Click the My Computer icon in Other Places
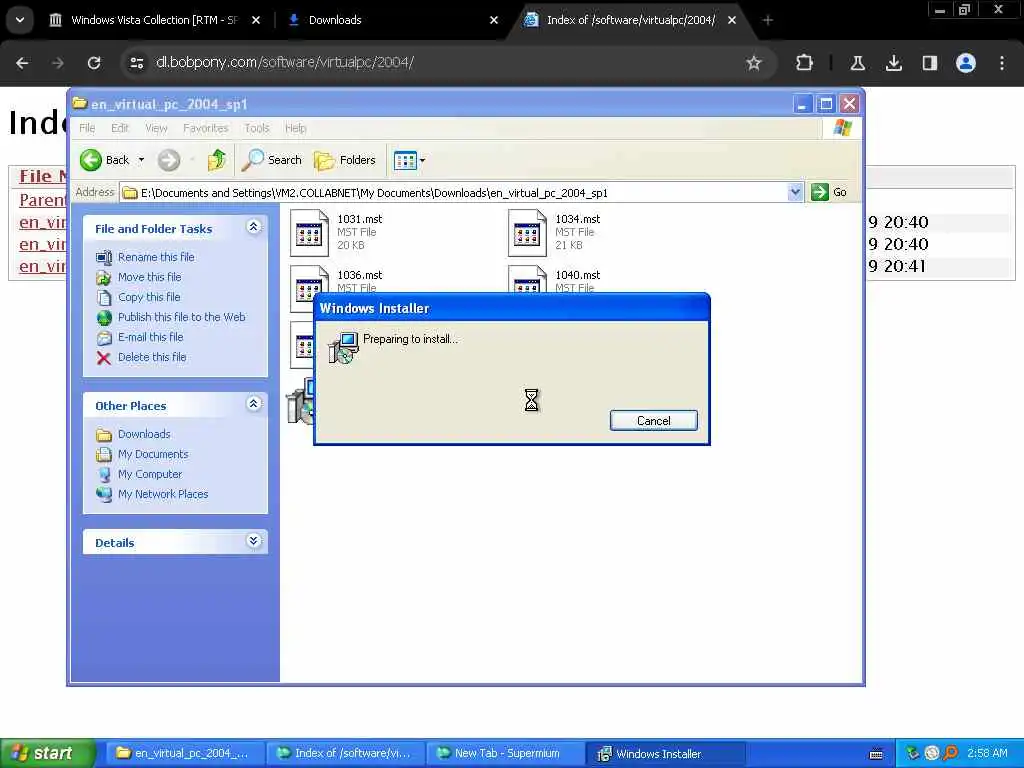The width and height of the screenshot is (1024, 768). click(104, 475)
